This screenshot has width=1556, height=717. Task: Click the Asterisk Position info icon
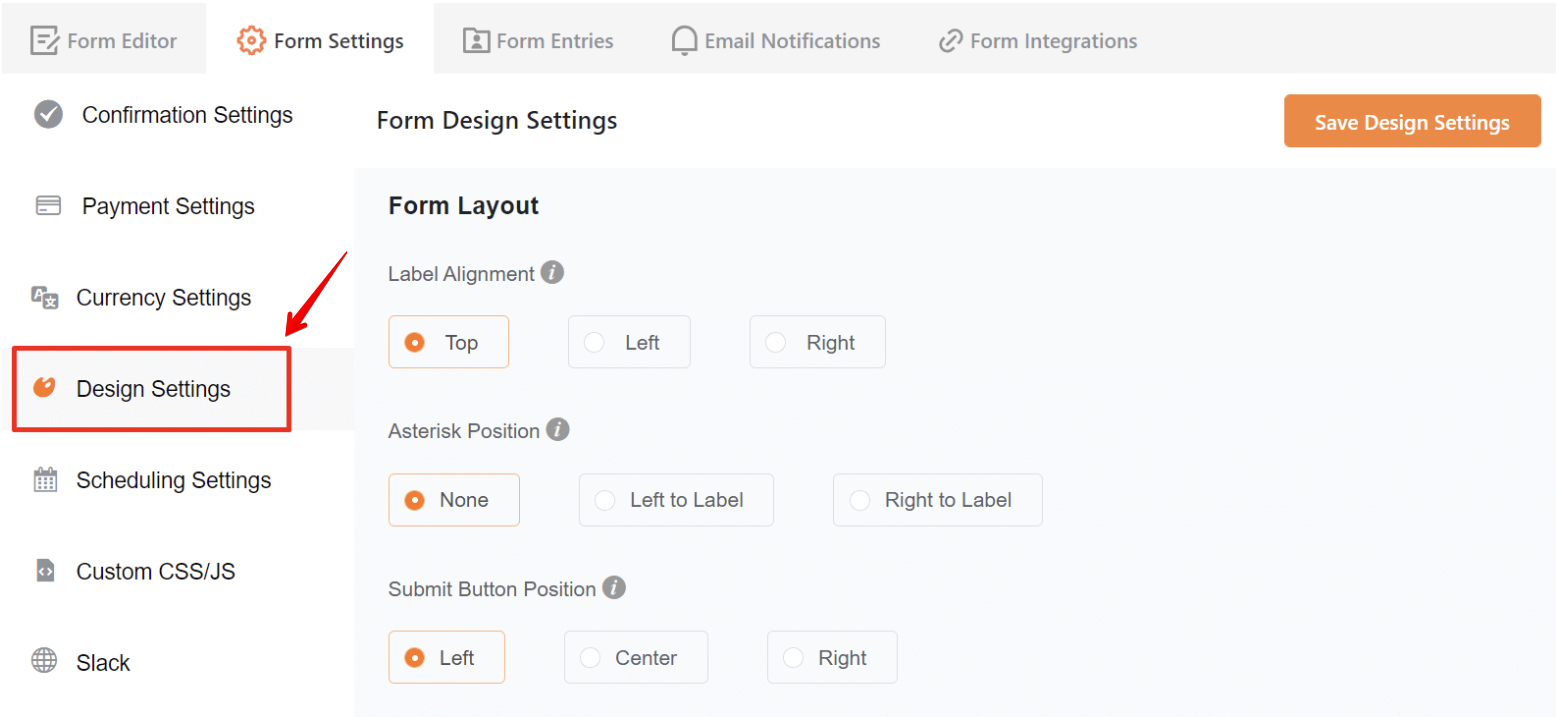[x=558, y=430]
